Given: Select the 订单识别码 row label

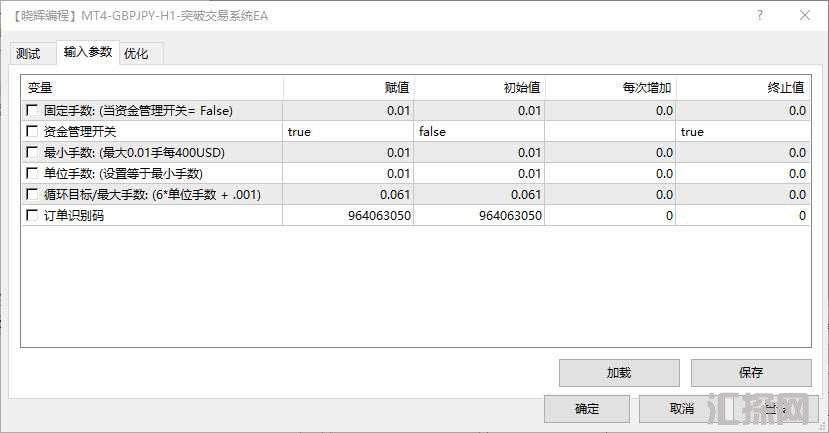Looking at the screenshot, I should pos(74,216).
